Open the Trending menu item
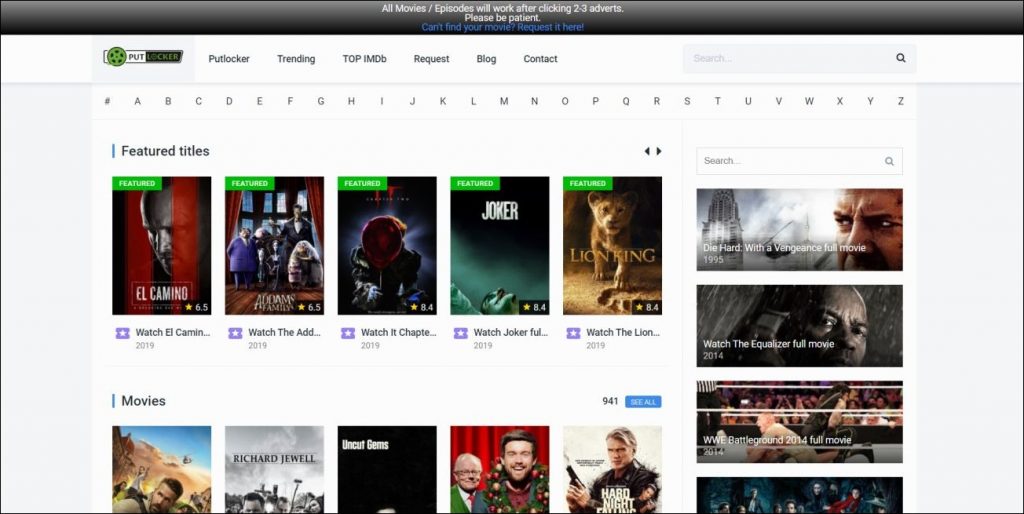 click(296, 59)
